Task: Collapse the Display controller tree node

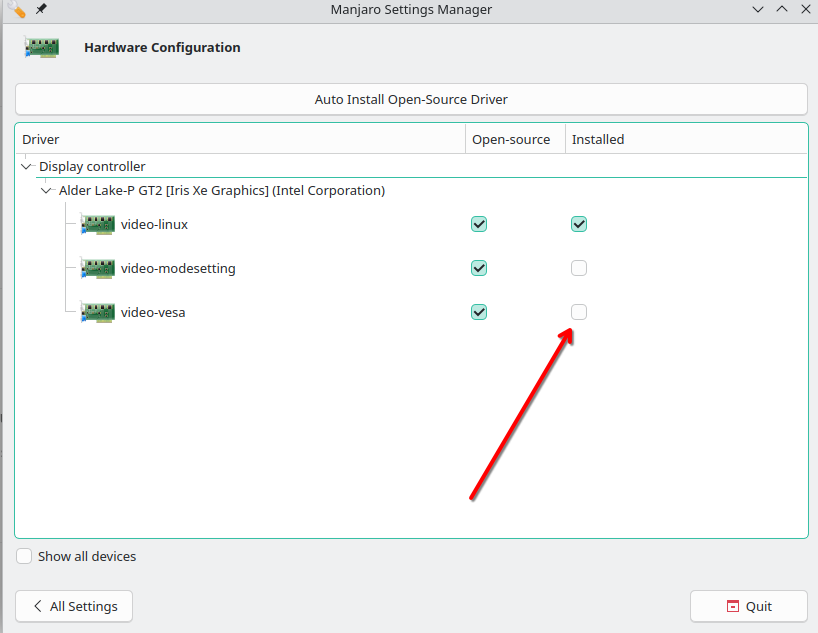Action: click(x=26, y=166)
